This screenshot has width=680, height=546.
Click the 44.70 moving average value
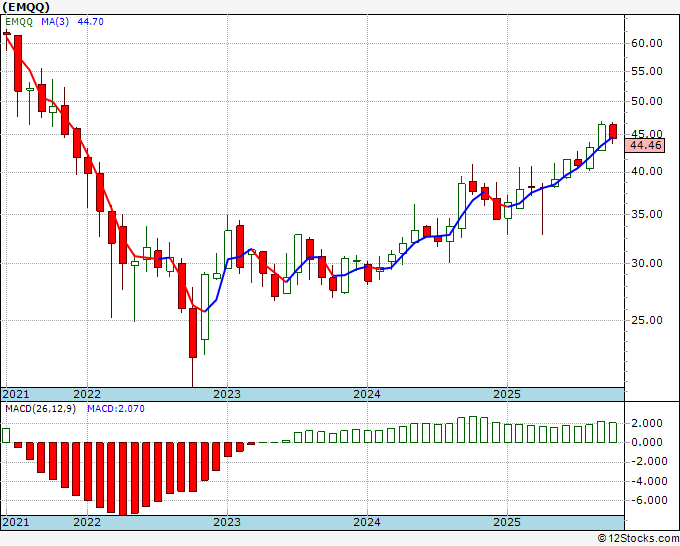point(90,22)
